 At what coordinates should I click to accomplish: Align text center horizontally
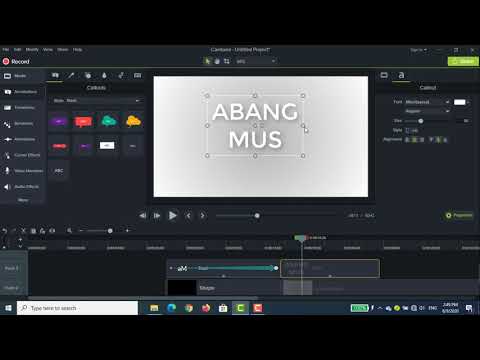pos(415,140)
